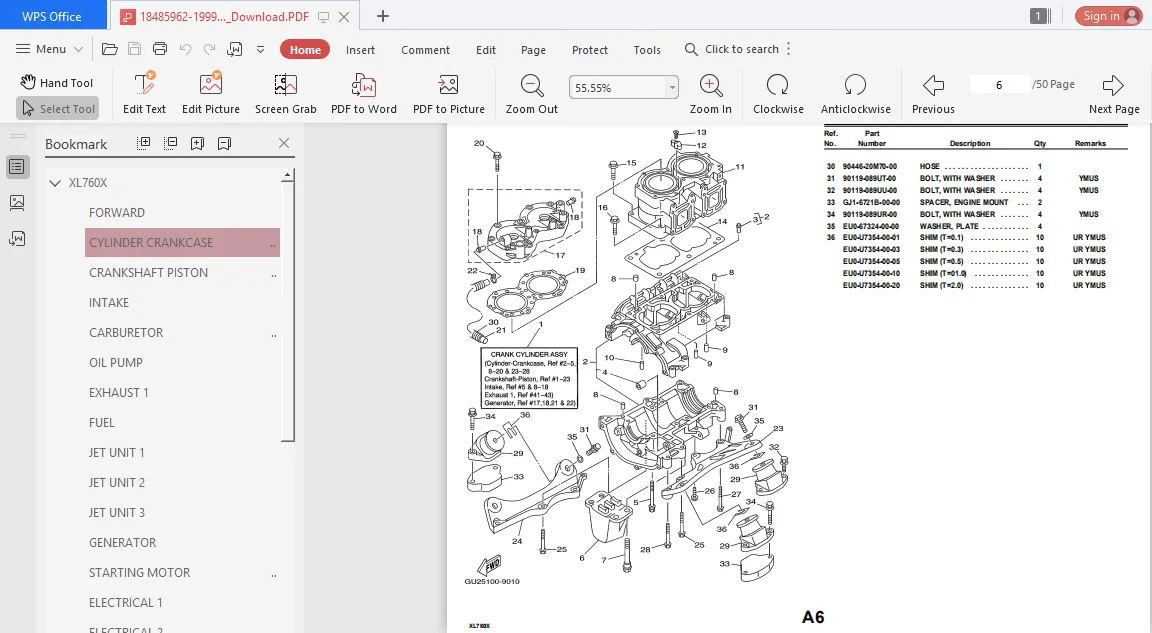Click the Screen Grab tool
The height and width of the screenshot is (633, 1152).
coord(286,94)
